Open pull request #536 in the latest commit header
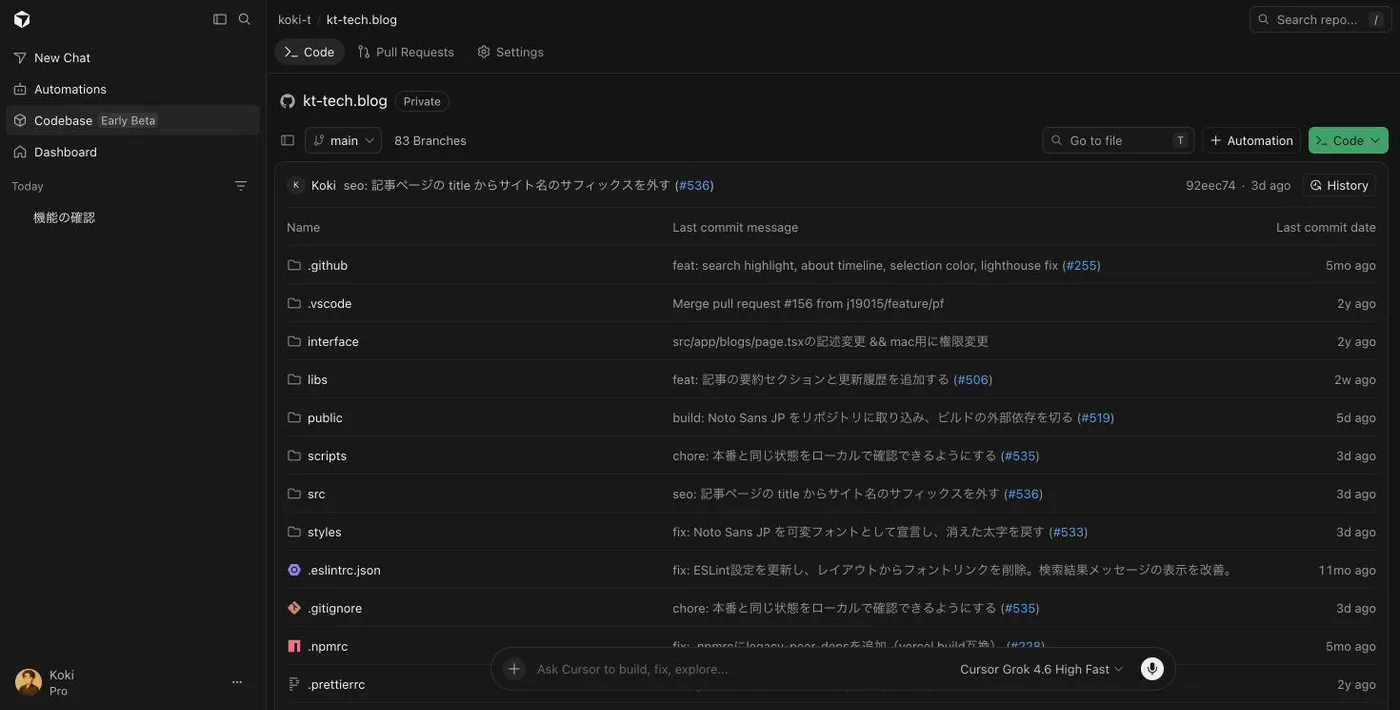The width and height of the screenshot is (1400, 710). (x=695, y=185)
